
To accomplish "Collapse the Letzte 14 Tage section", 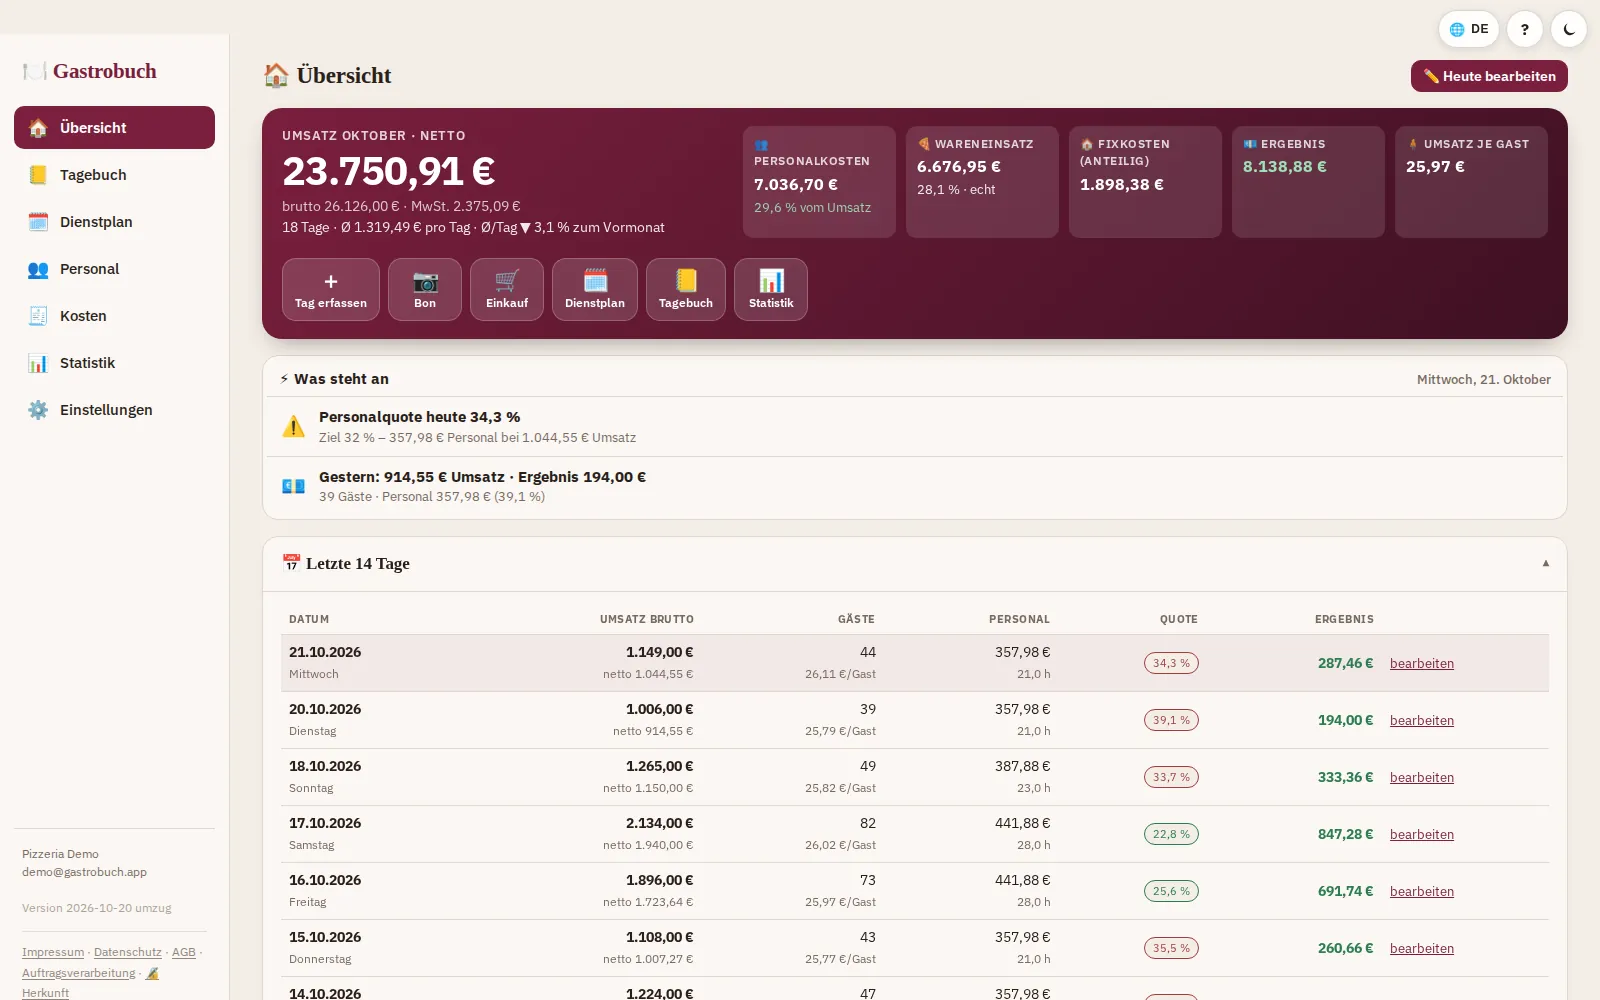I will point(1546,563).
